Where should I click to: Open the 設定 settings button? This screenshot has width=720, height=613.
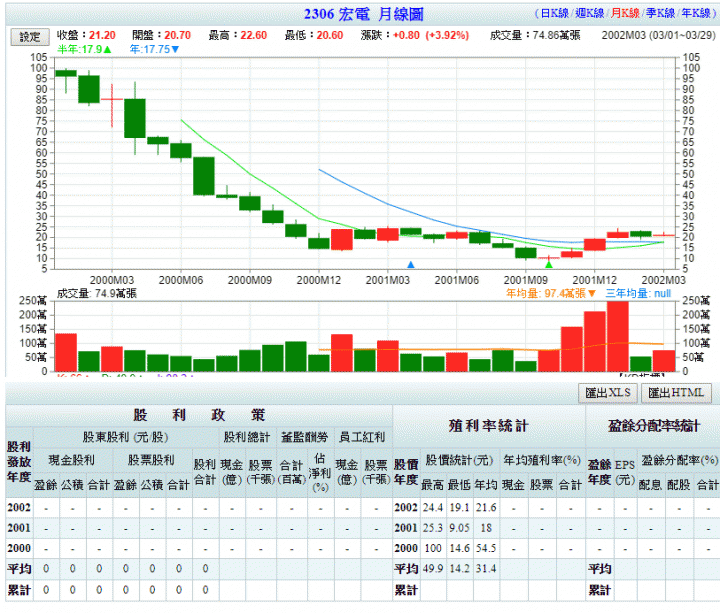click(30, 37)
